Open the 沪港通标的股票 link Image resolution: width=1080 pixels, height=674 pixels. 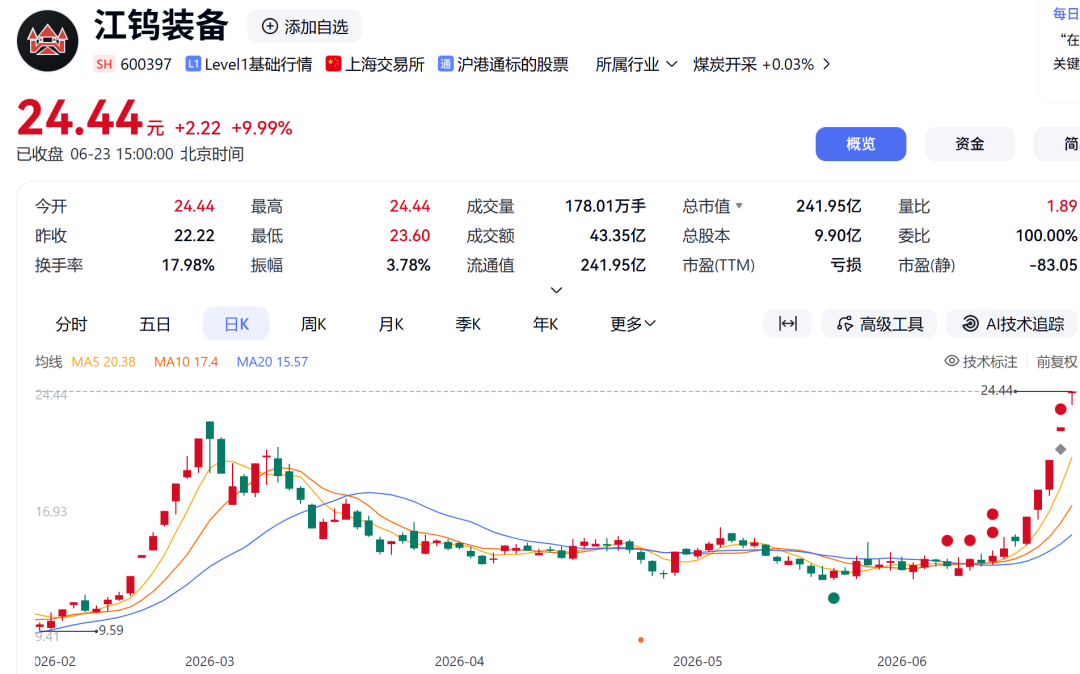[x=512, y=64]
